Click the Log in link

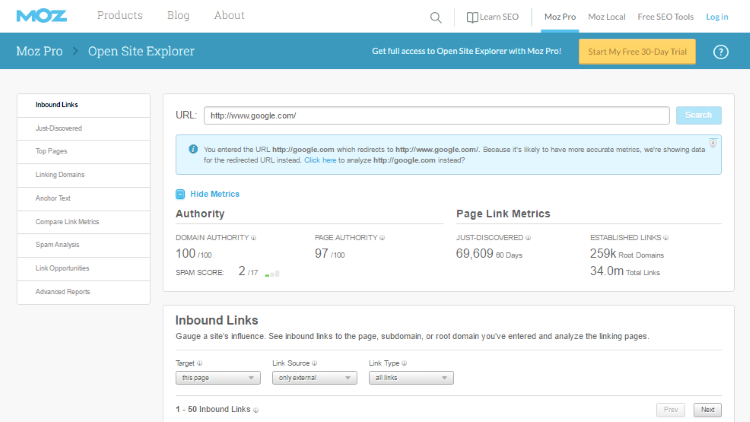pos(717,17)
